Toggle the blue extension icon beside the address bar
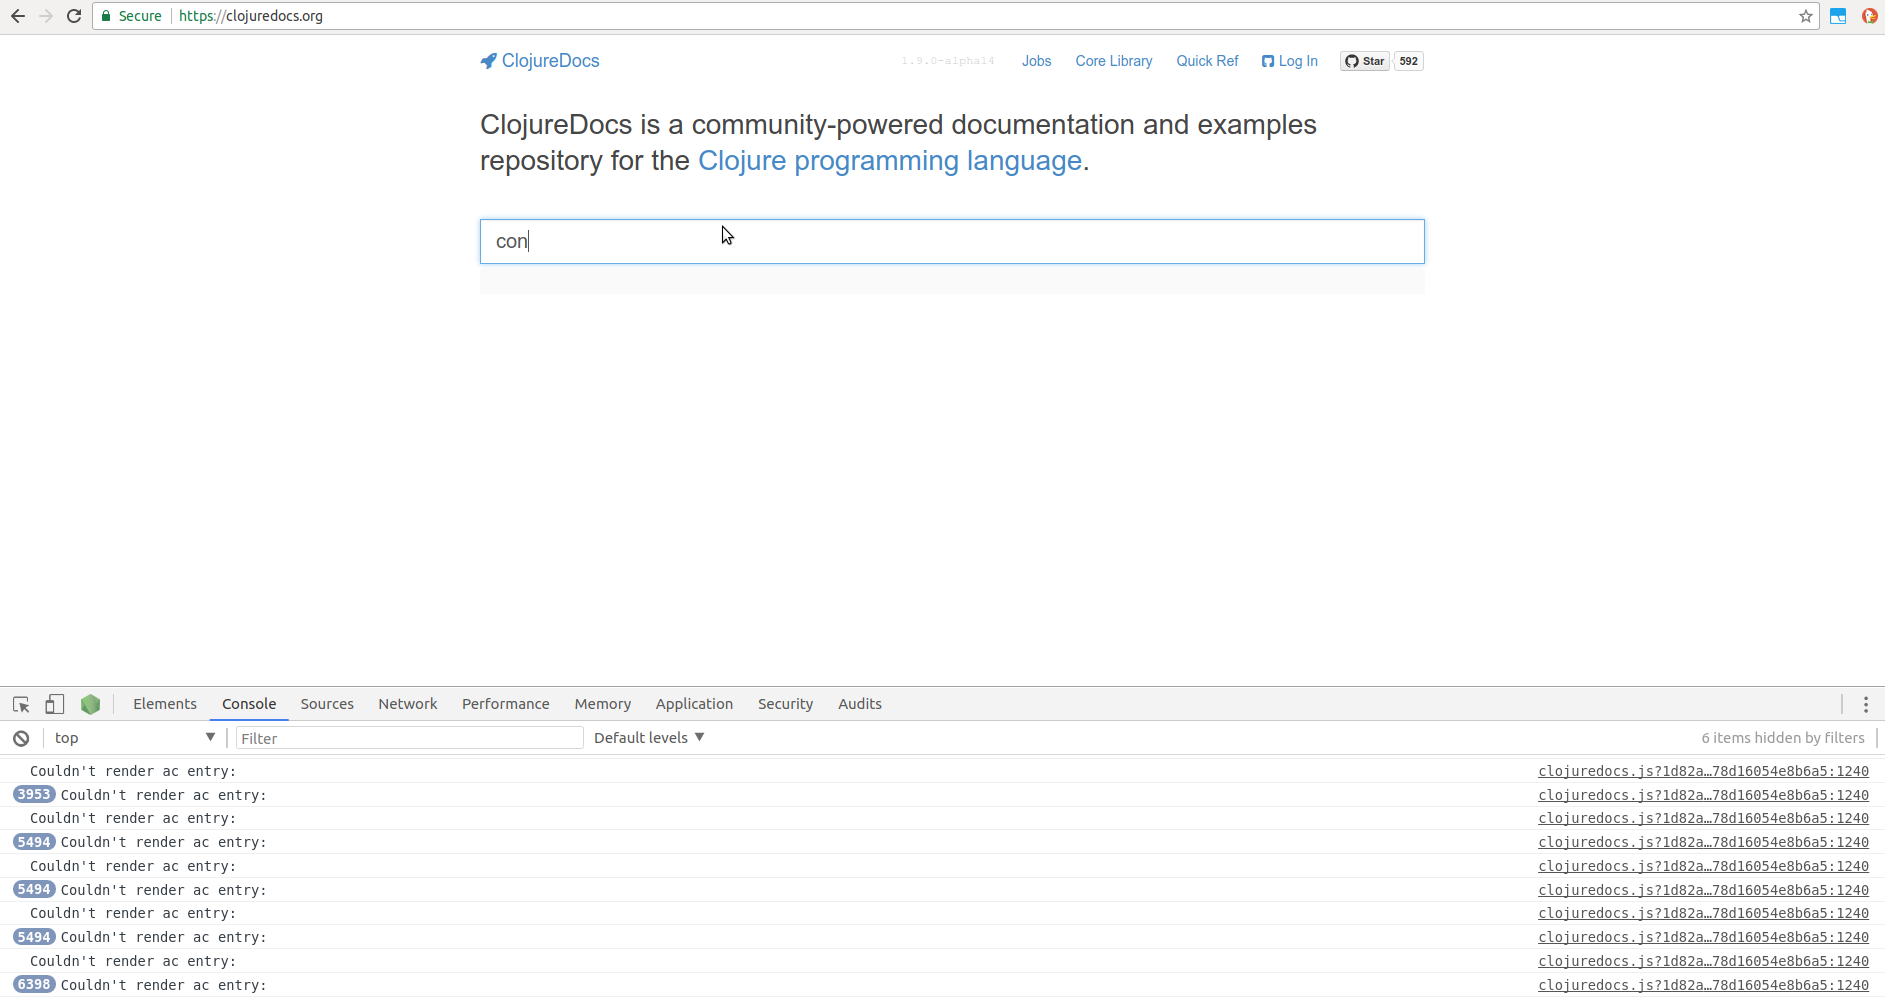Image resolution: width=1885 pixels, height=1000 pixels. (1838, 16)
